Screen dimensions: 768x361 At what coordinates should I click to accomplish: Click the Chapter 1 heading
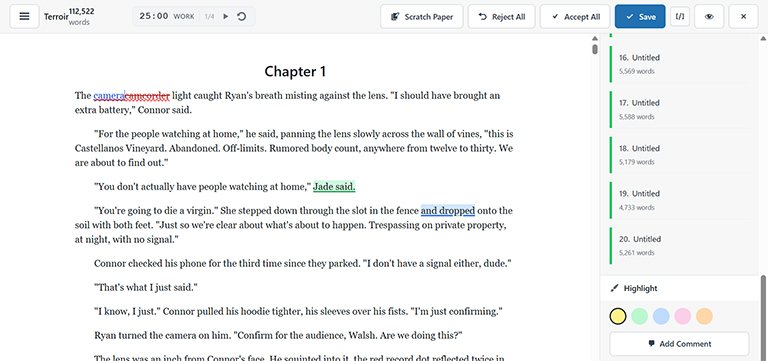[x=295, y=72]
